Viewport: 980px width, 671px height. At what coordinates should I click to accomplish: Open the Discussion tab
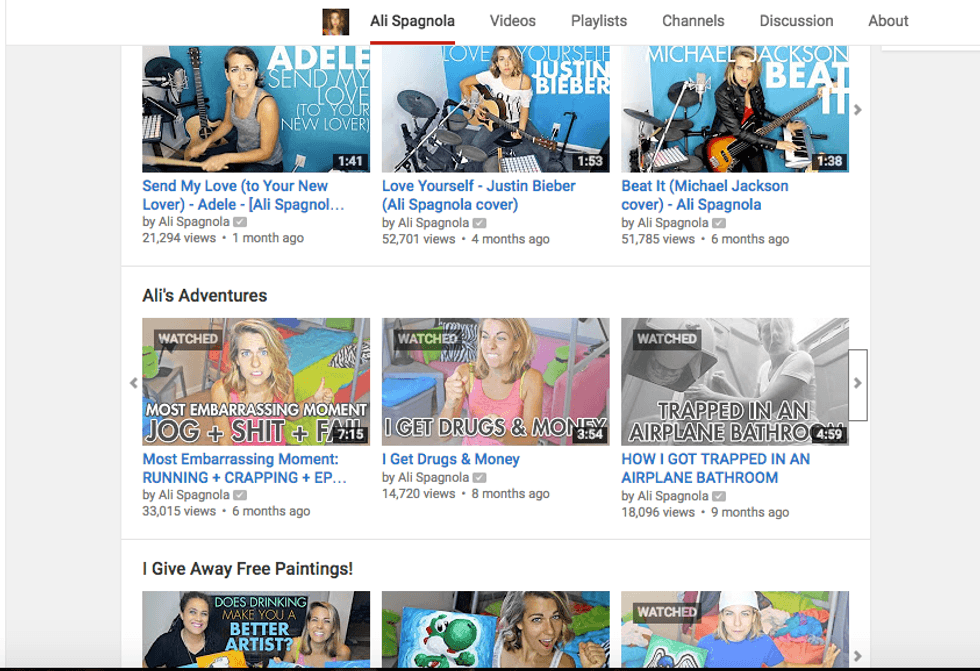click(796, 21)
